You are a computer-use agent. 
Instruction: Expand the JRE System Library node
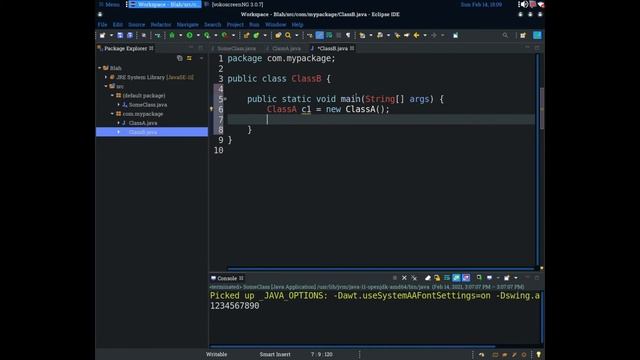click(106, 77)
